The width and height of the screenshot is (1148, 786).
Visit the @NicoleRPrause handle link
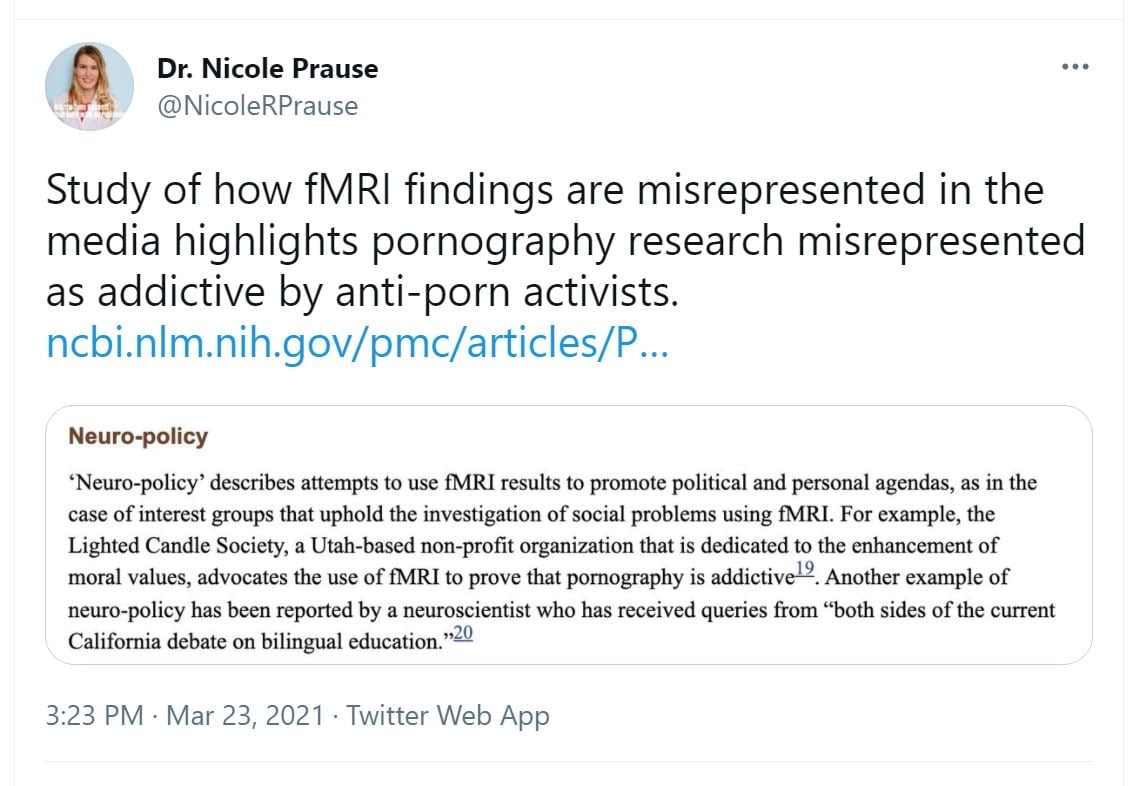[x=257, y=105]
